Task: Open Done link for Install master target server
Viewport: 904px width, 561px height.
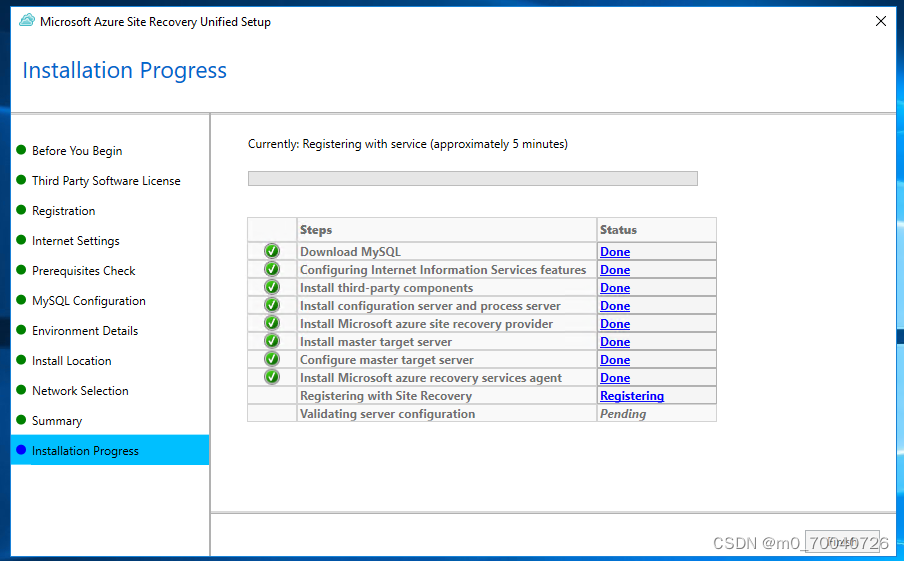Action: coord(615,342)
